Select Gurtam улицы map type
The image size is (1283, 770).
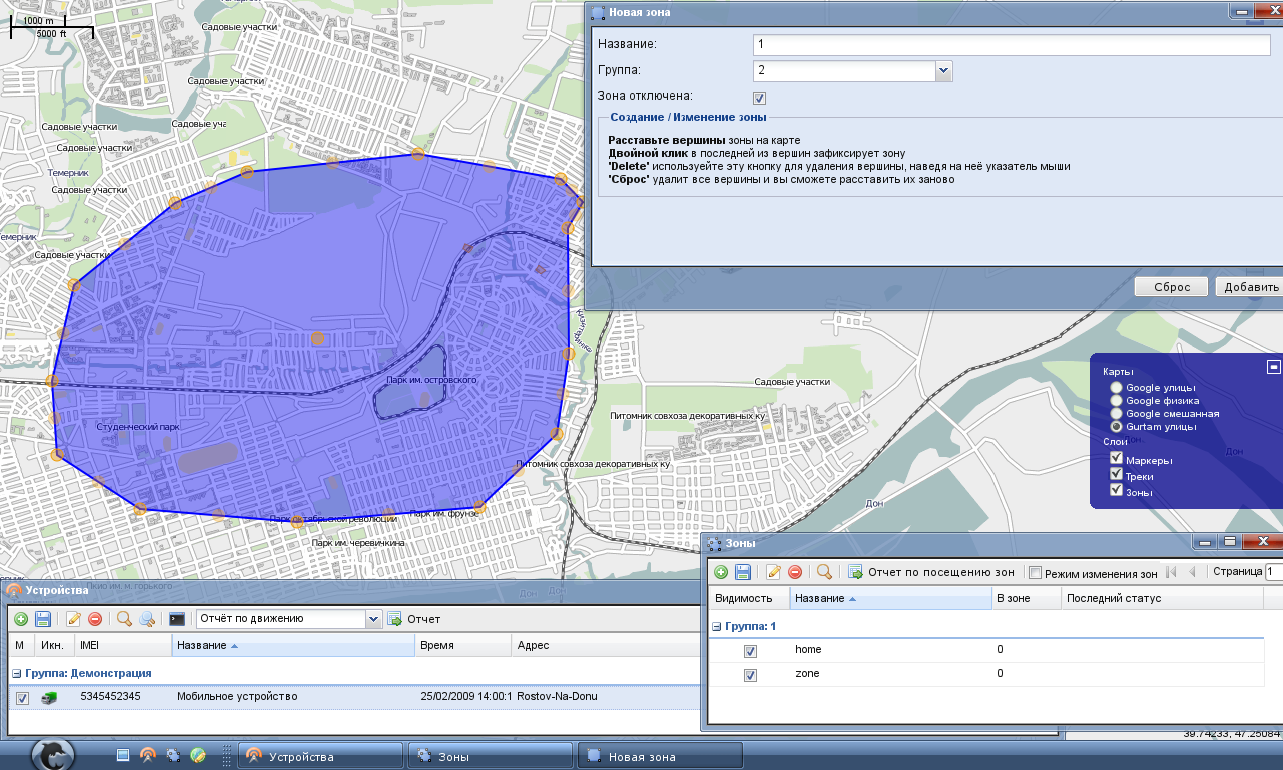(1116, 427)
